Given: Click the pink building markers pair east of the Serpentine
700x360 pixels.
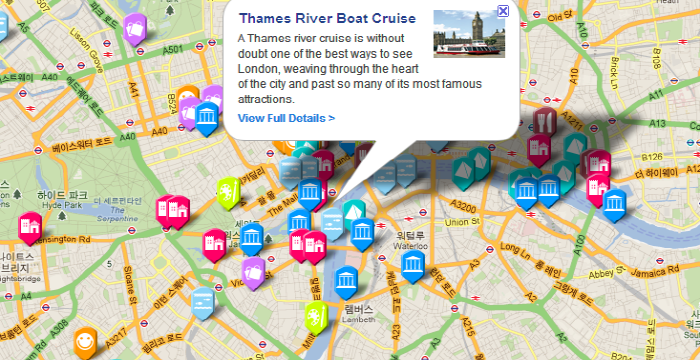Looking at the screenshot, I should click(173, 211).
